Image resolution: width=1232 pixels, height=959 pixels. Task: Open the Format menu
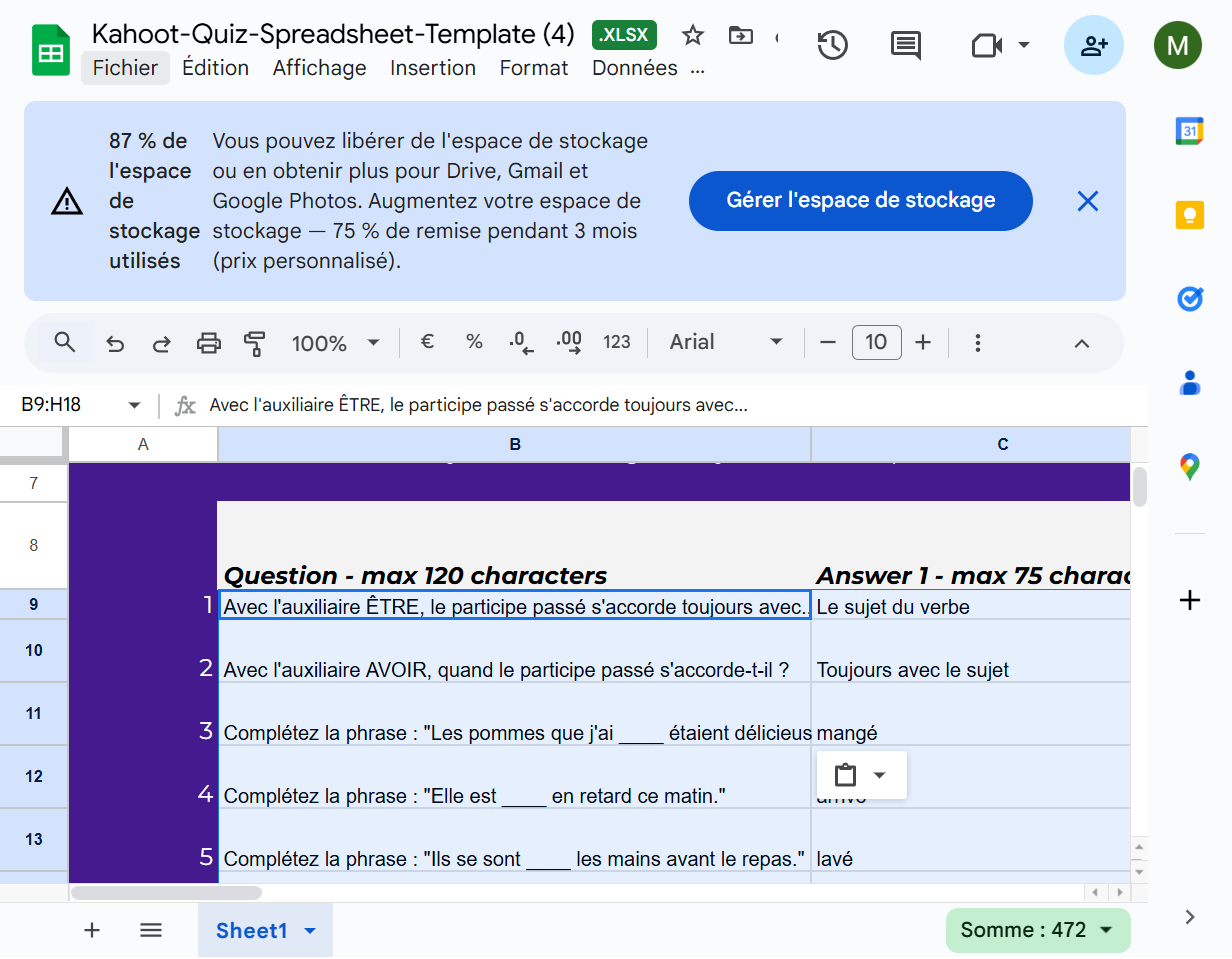[x=534, y=68]
